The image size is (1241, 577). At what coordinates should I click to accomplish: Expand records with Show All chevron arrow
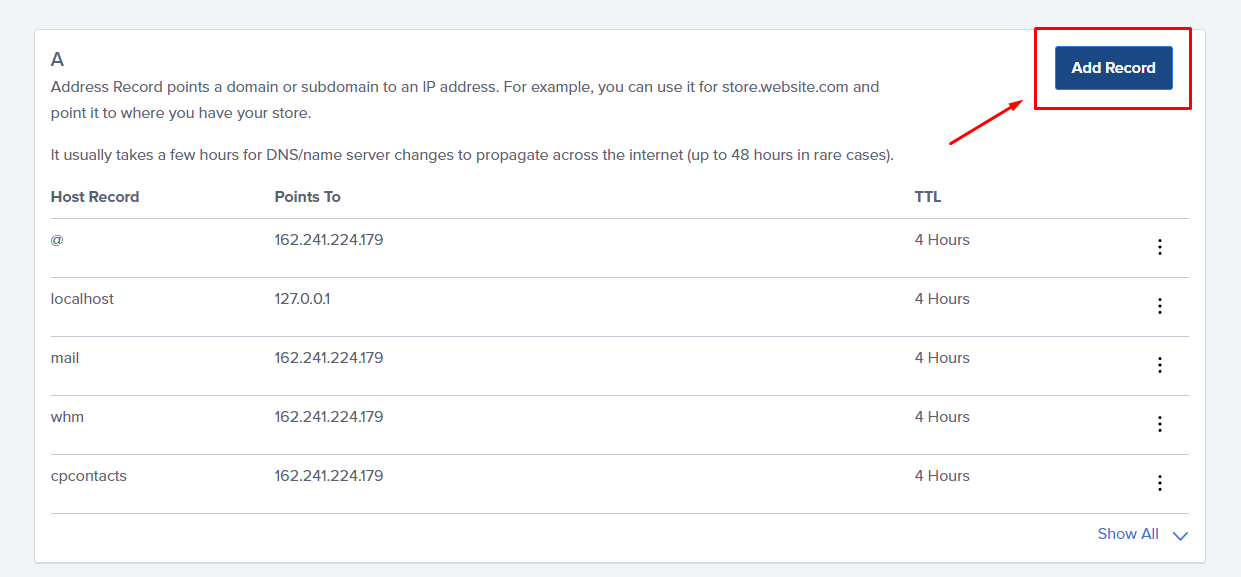[1180, 536]
